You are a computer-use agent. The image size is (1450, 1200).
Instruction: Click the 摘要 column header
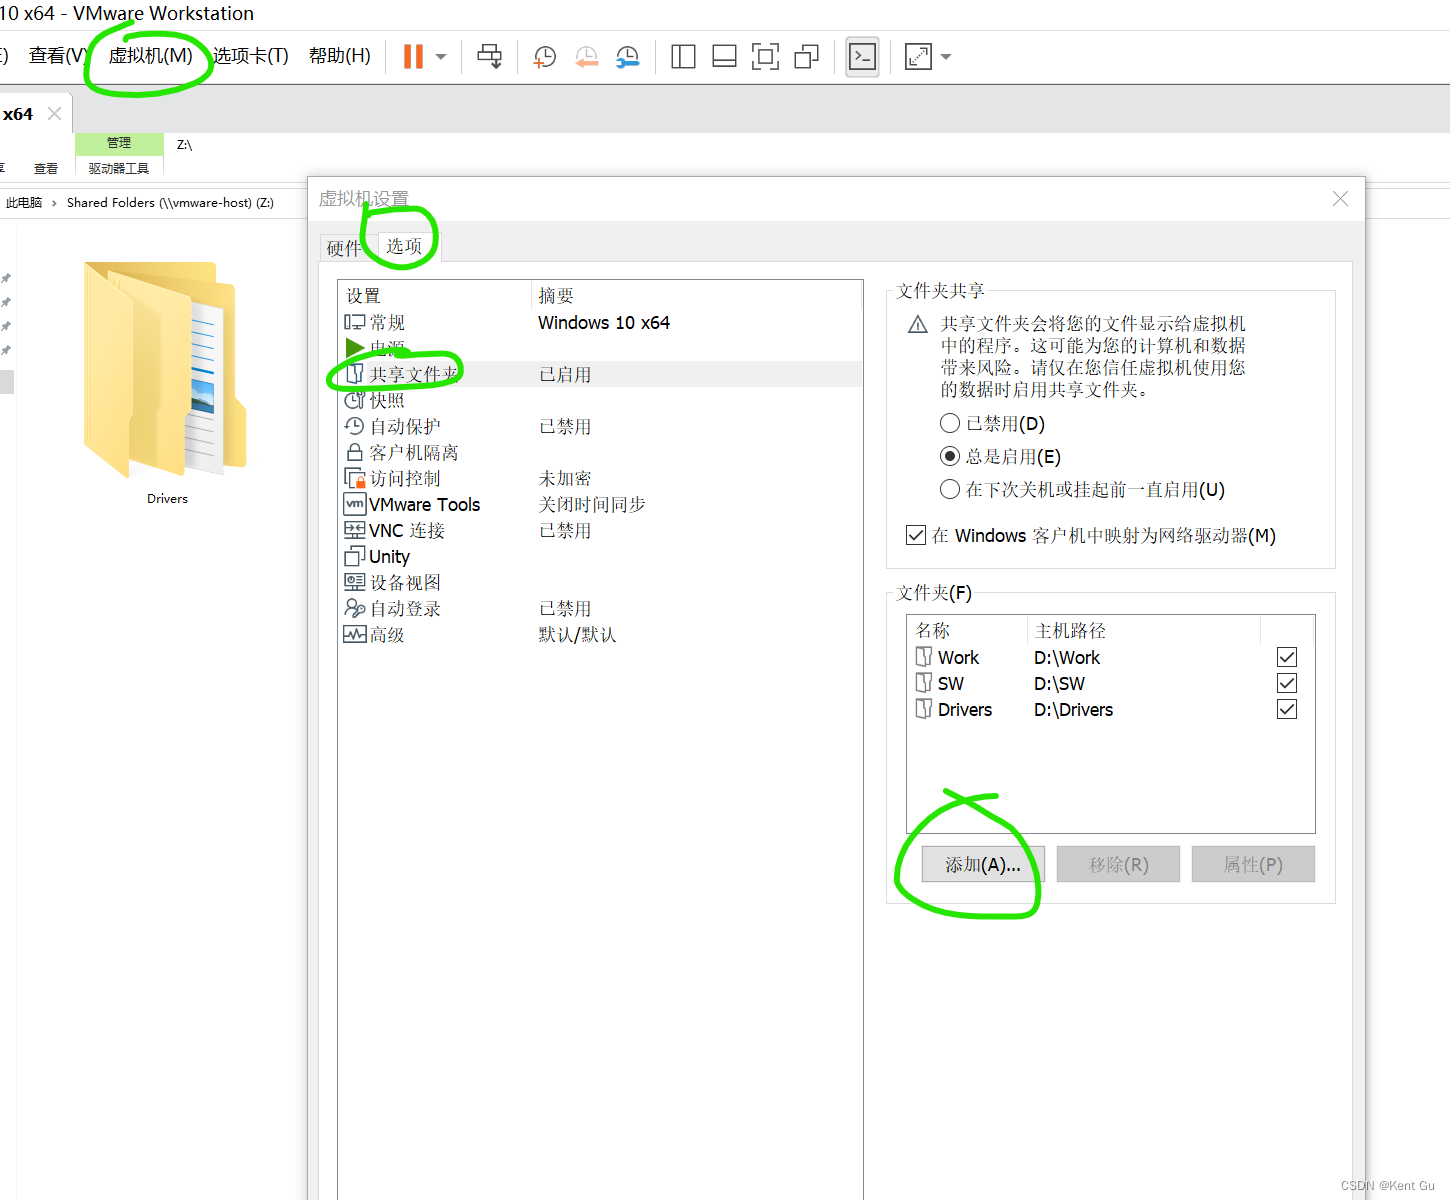696,295
